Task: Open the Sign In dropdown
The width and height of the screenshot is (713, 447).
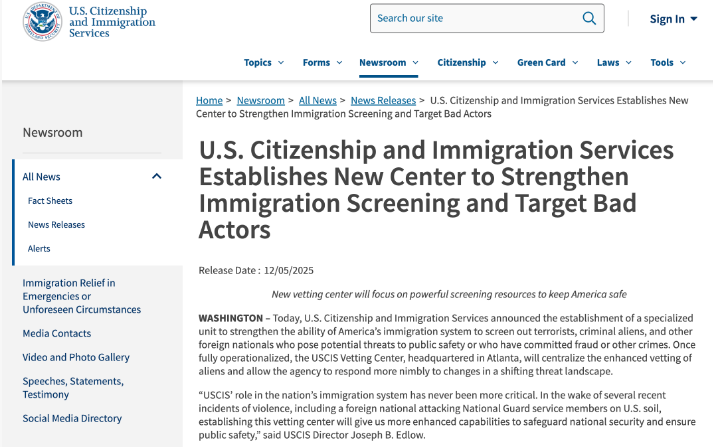Action: 673,19
